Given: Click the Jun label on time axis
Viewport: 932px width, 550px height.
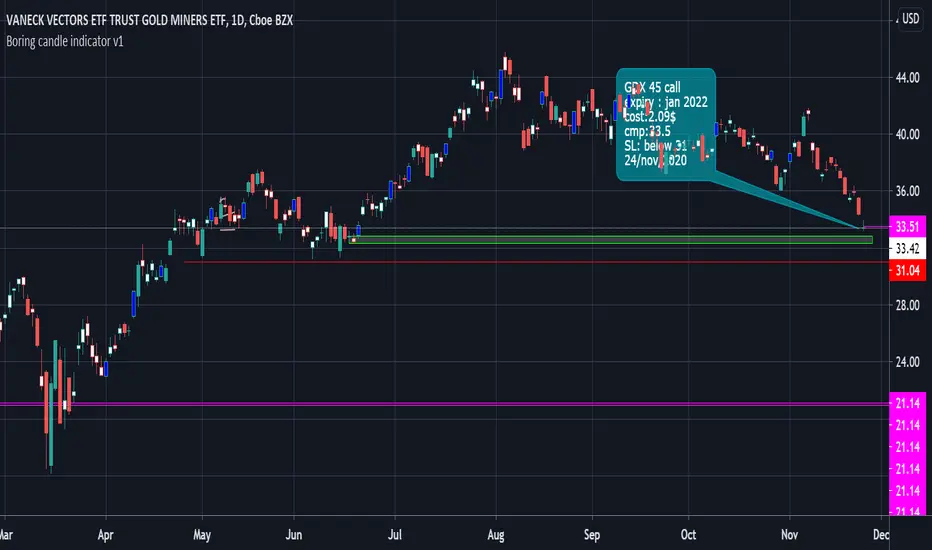Looking at the screenshot, I should [x=294, y=535].
